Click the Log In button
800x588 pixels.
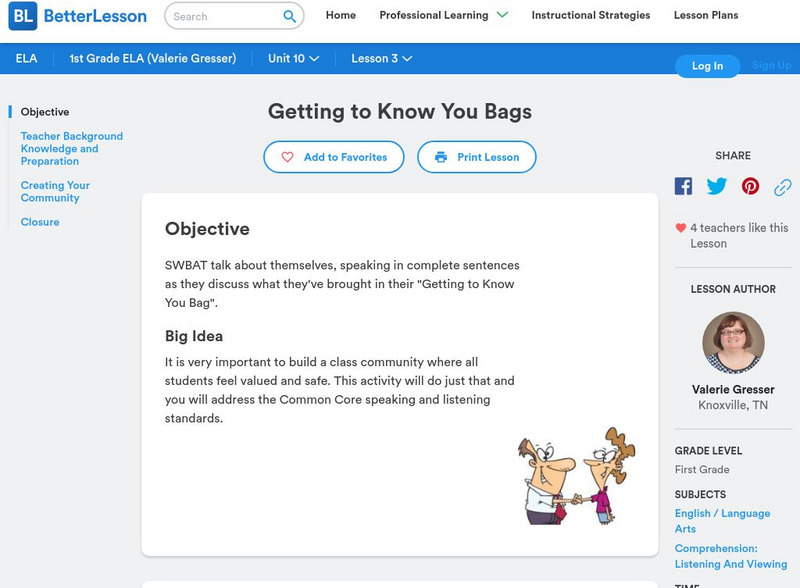click(707, 66)
